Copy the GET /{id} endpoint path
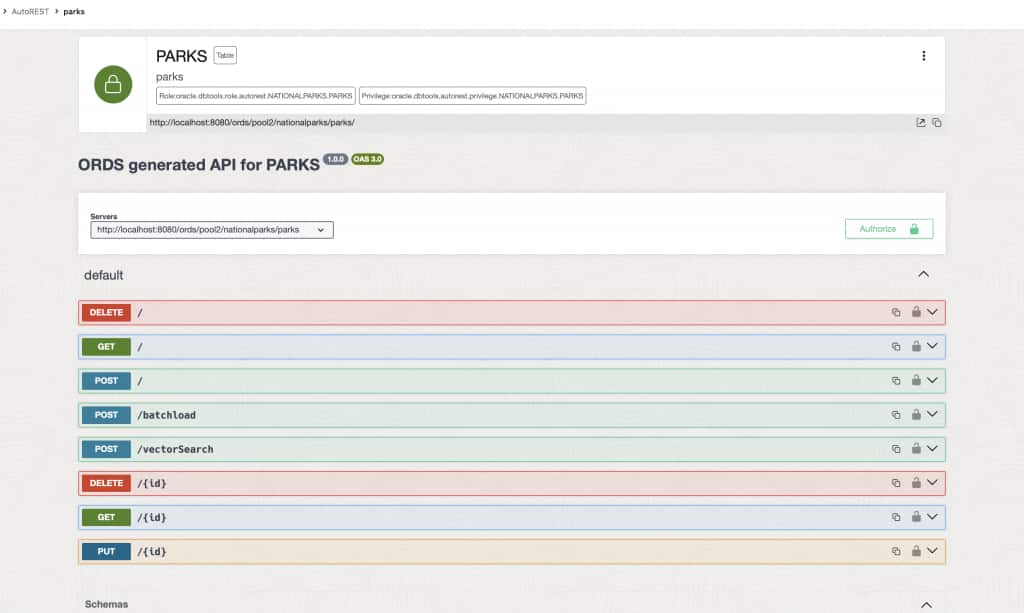The height and width of the screenshot is (613, 1024). point(898,517)
